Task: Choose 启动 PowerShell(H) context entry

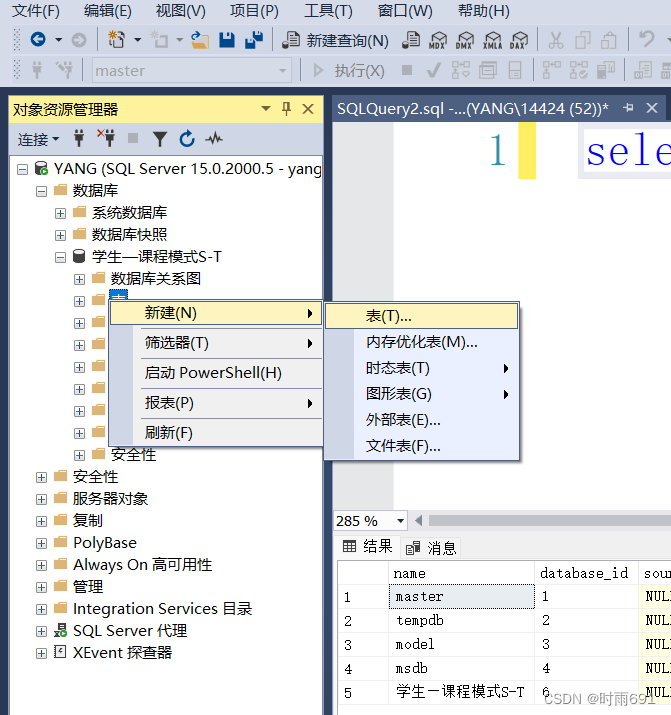Action: click(216, 373)
